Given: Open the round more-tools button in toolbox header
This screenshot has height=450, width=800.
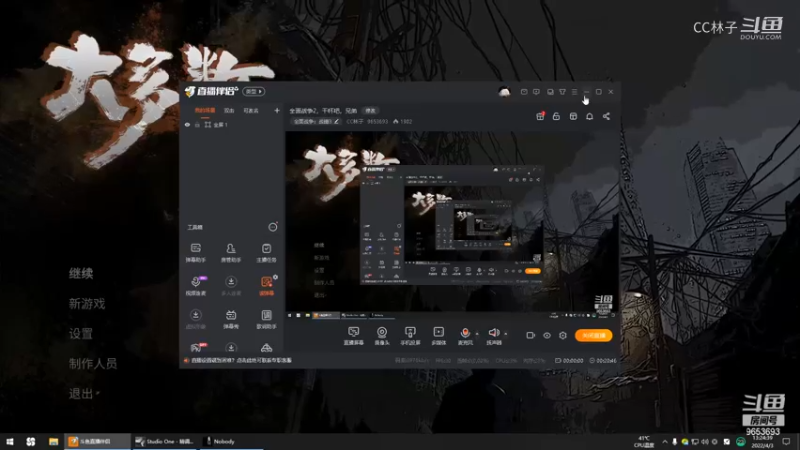Looking at the screenshot, I should (x=272, y=227).
